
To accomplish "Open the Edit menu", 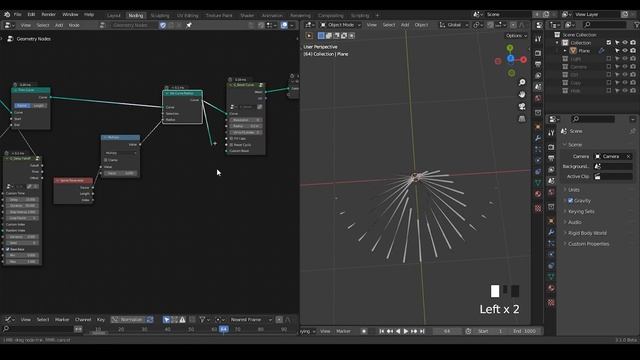I will point(31,14).
